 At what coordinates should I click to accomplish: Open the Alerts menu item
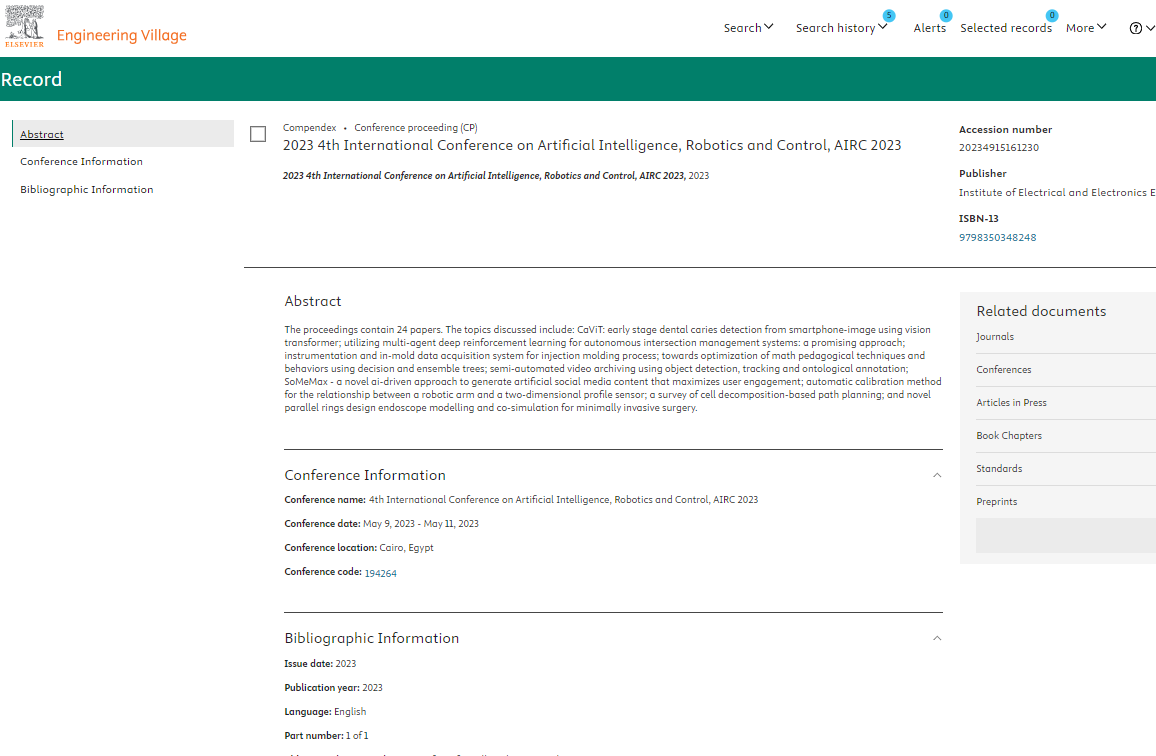click(930, 28)
